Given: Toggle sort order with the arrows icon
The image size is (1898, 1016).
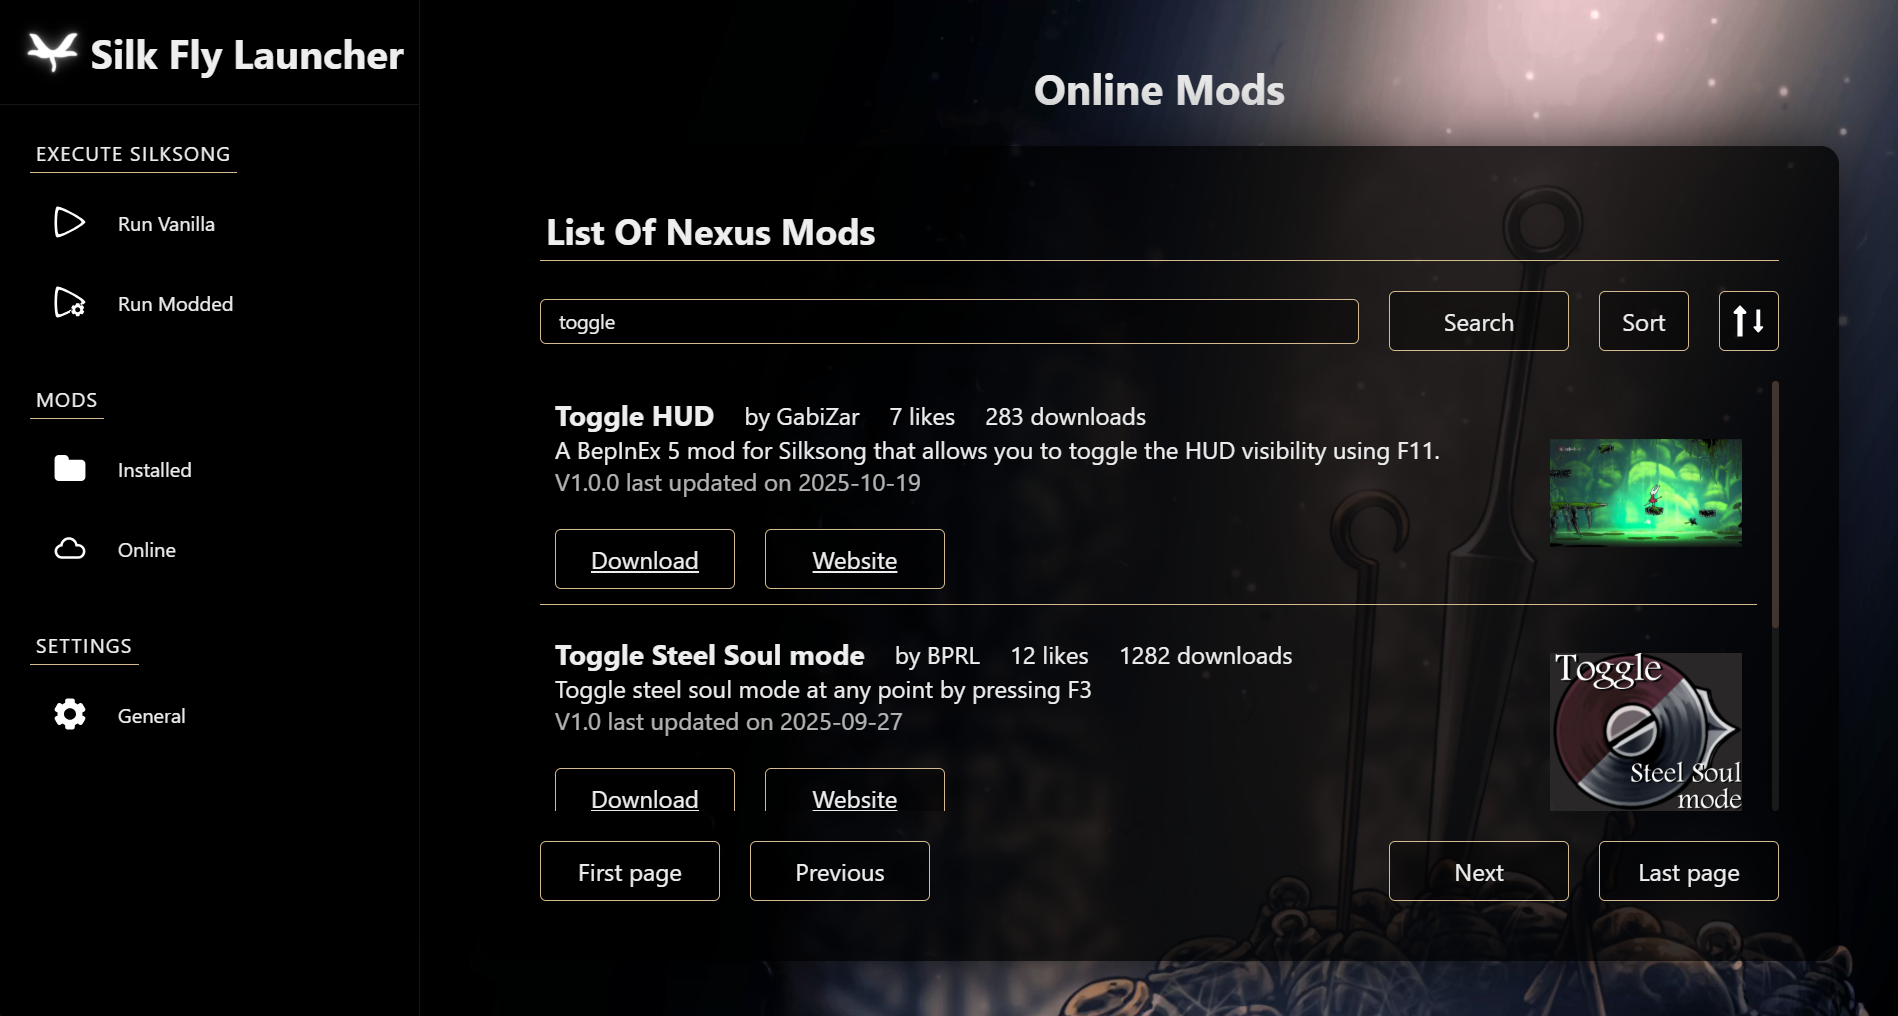Looking at the screenshot, I should point(1747,321).
